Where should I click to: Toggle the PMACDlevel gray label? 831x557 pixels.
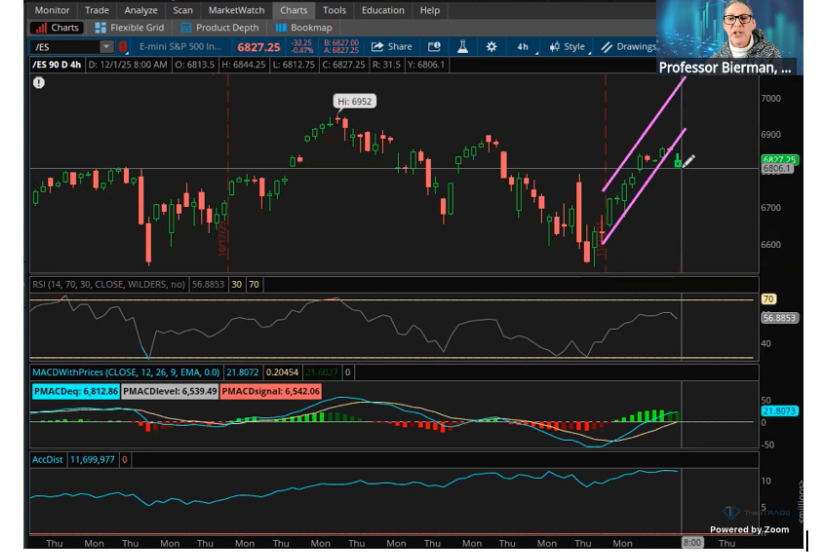pyautogui.click(x=170, y=391)
